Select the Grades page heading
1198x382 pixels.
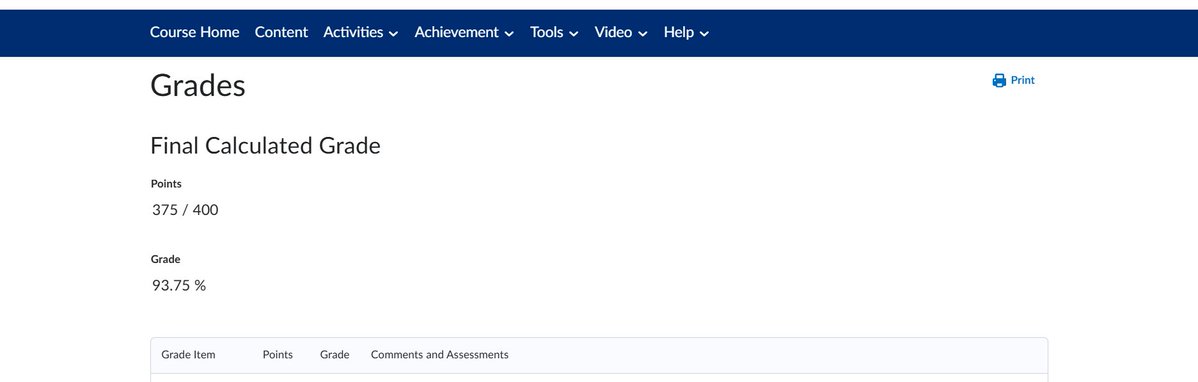(x=198, y=86)
